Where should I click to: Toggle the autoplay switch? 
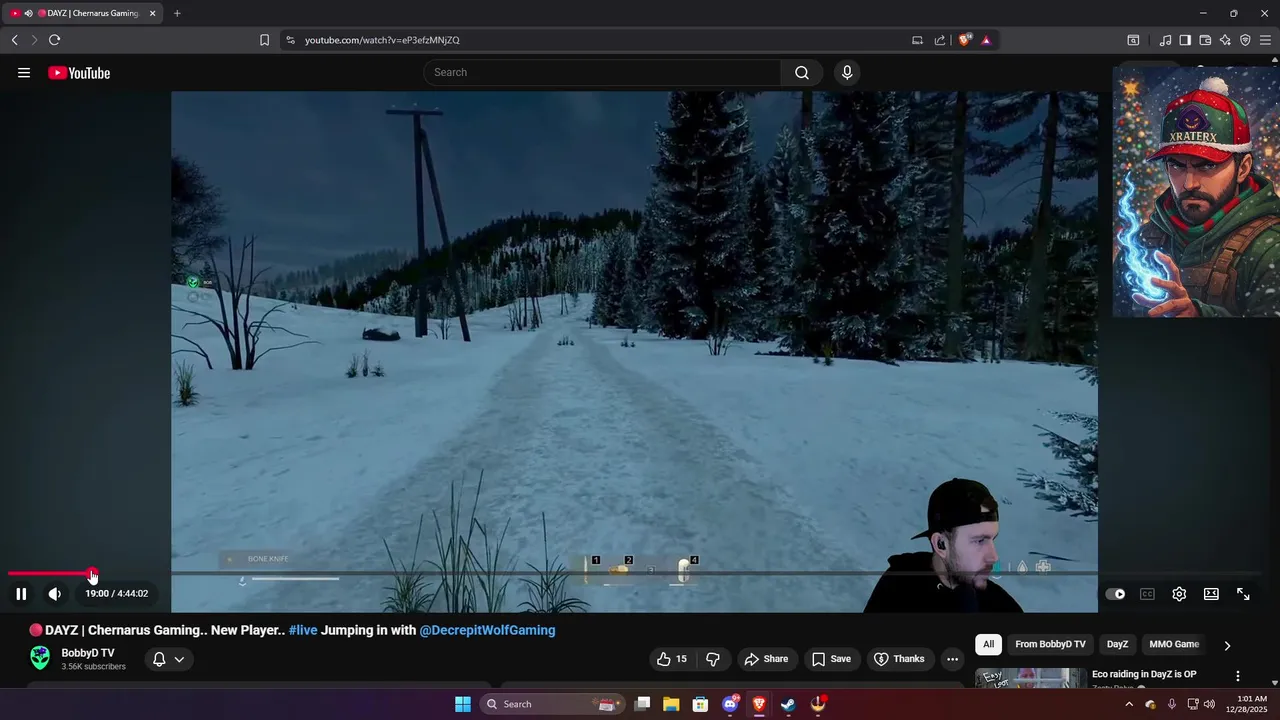pos(1115,594)
